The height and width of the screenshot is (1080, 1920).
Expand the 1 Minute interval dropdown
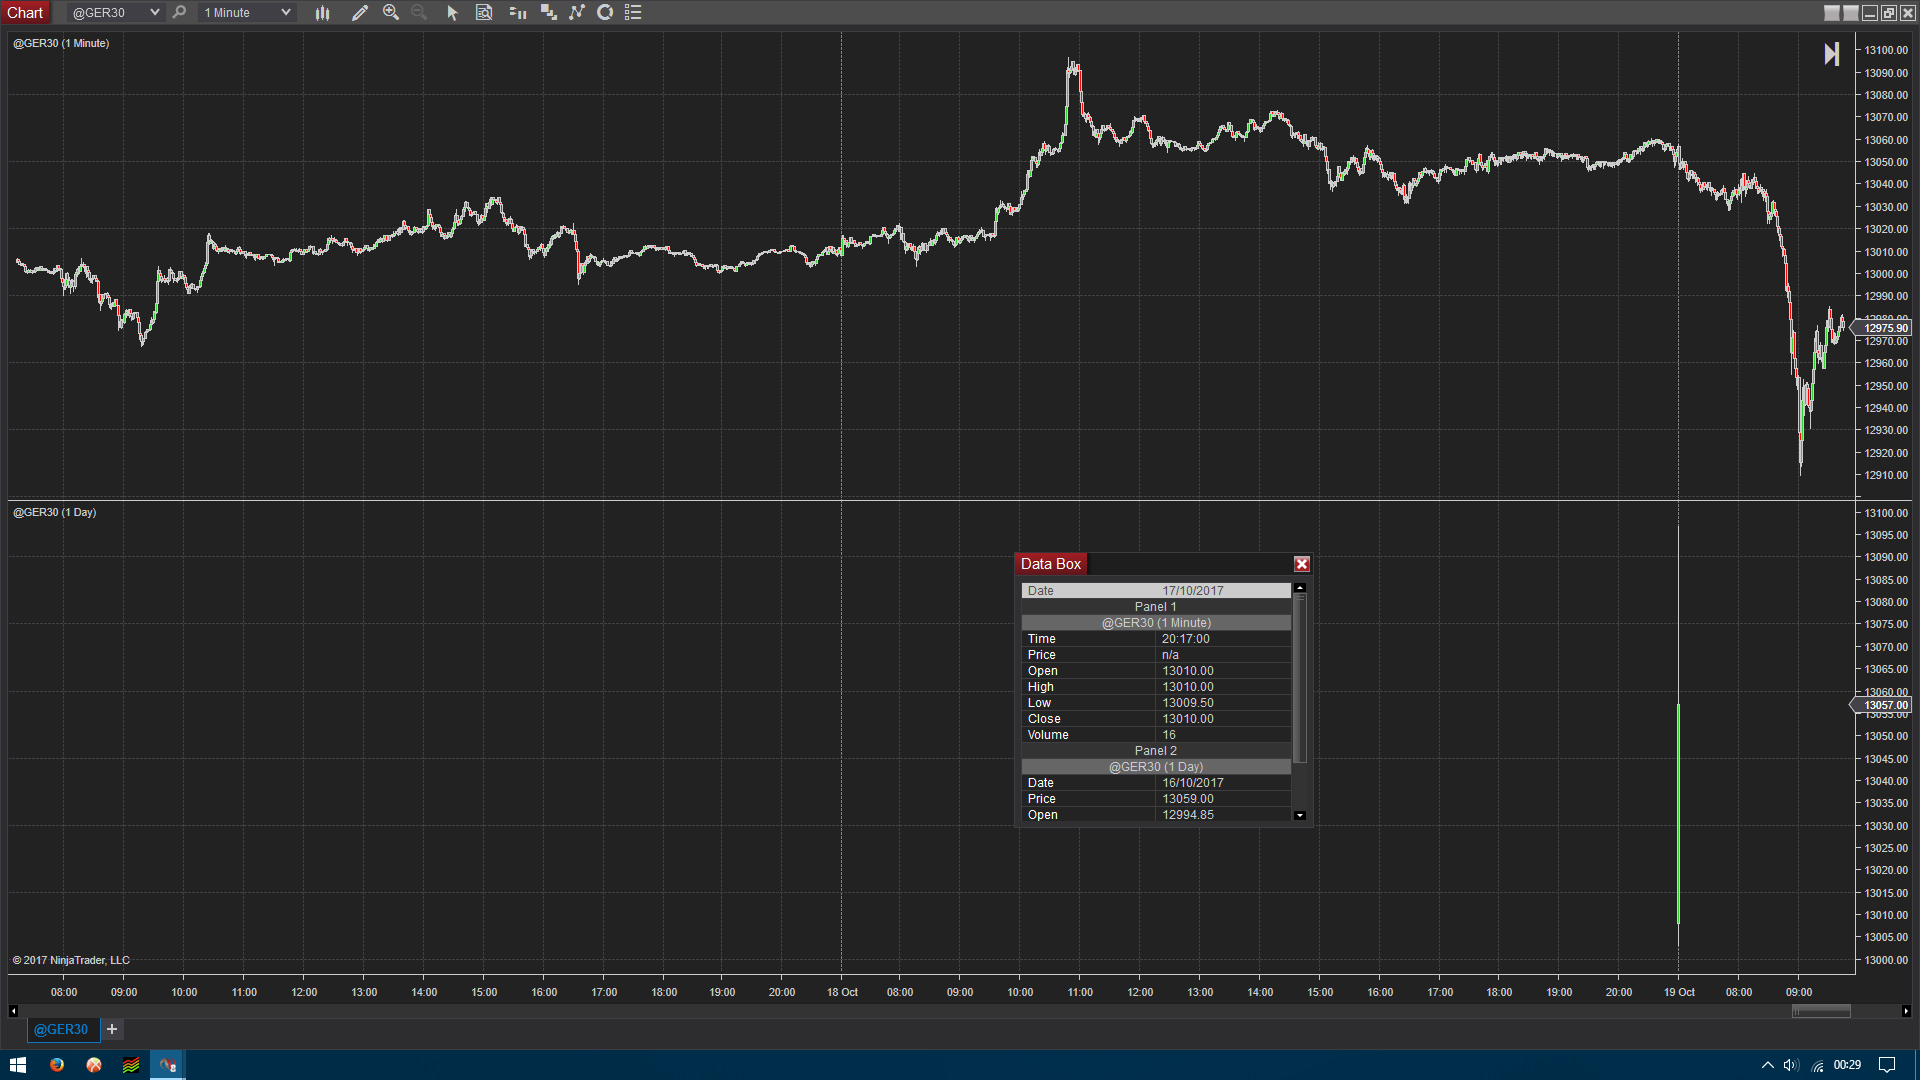point(285,13)
